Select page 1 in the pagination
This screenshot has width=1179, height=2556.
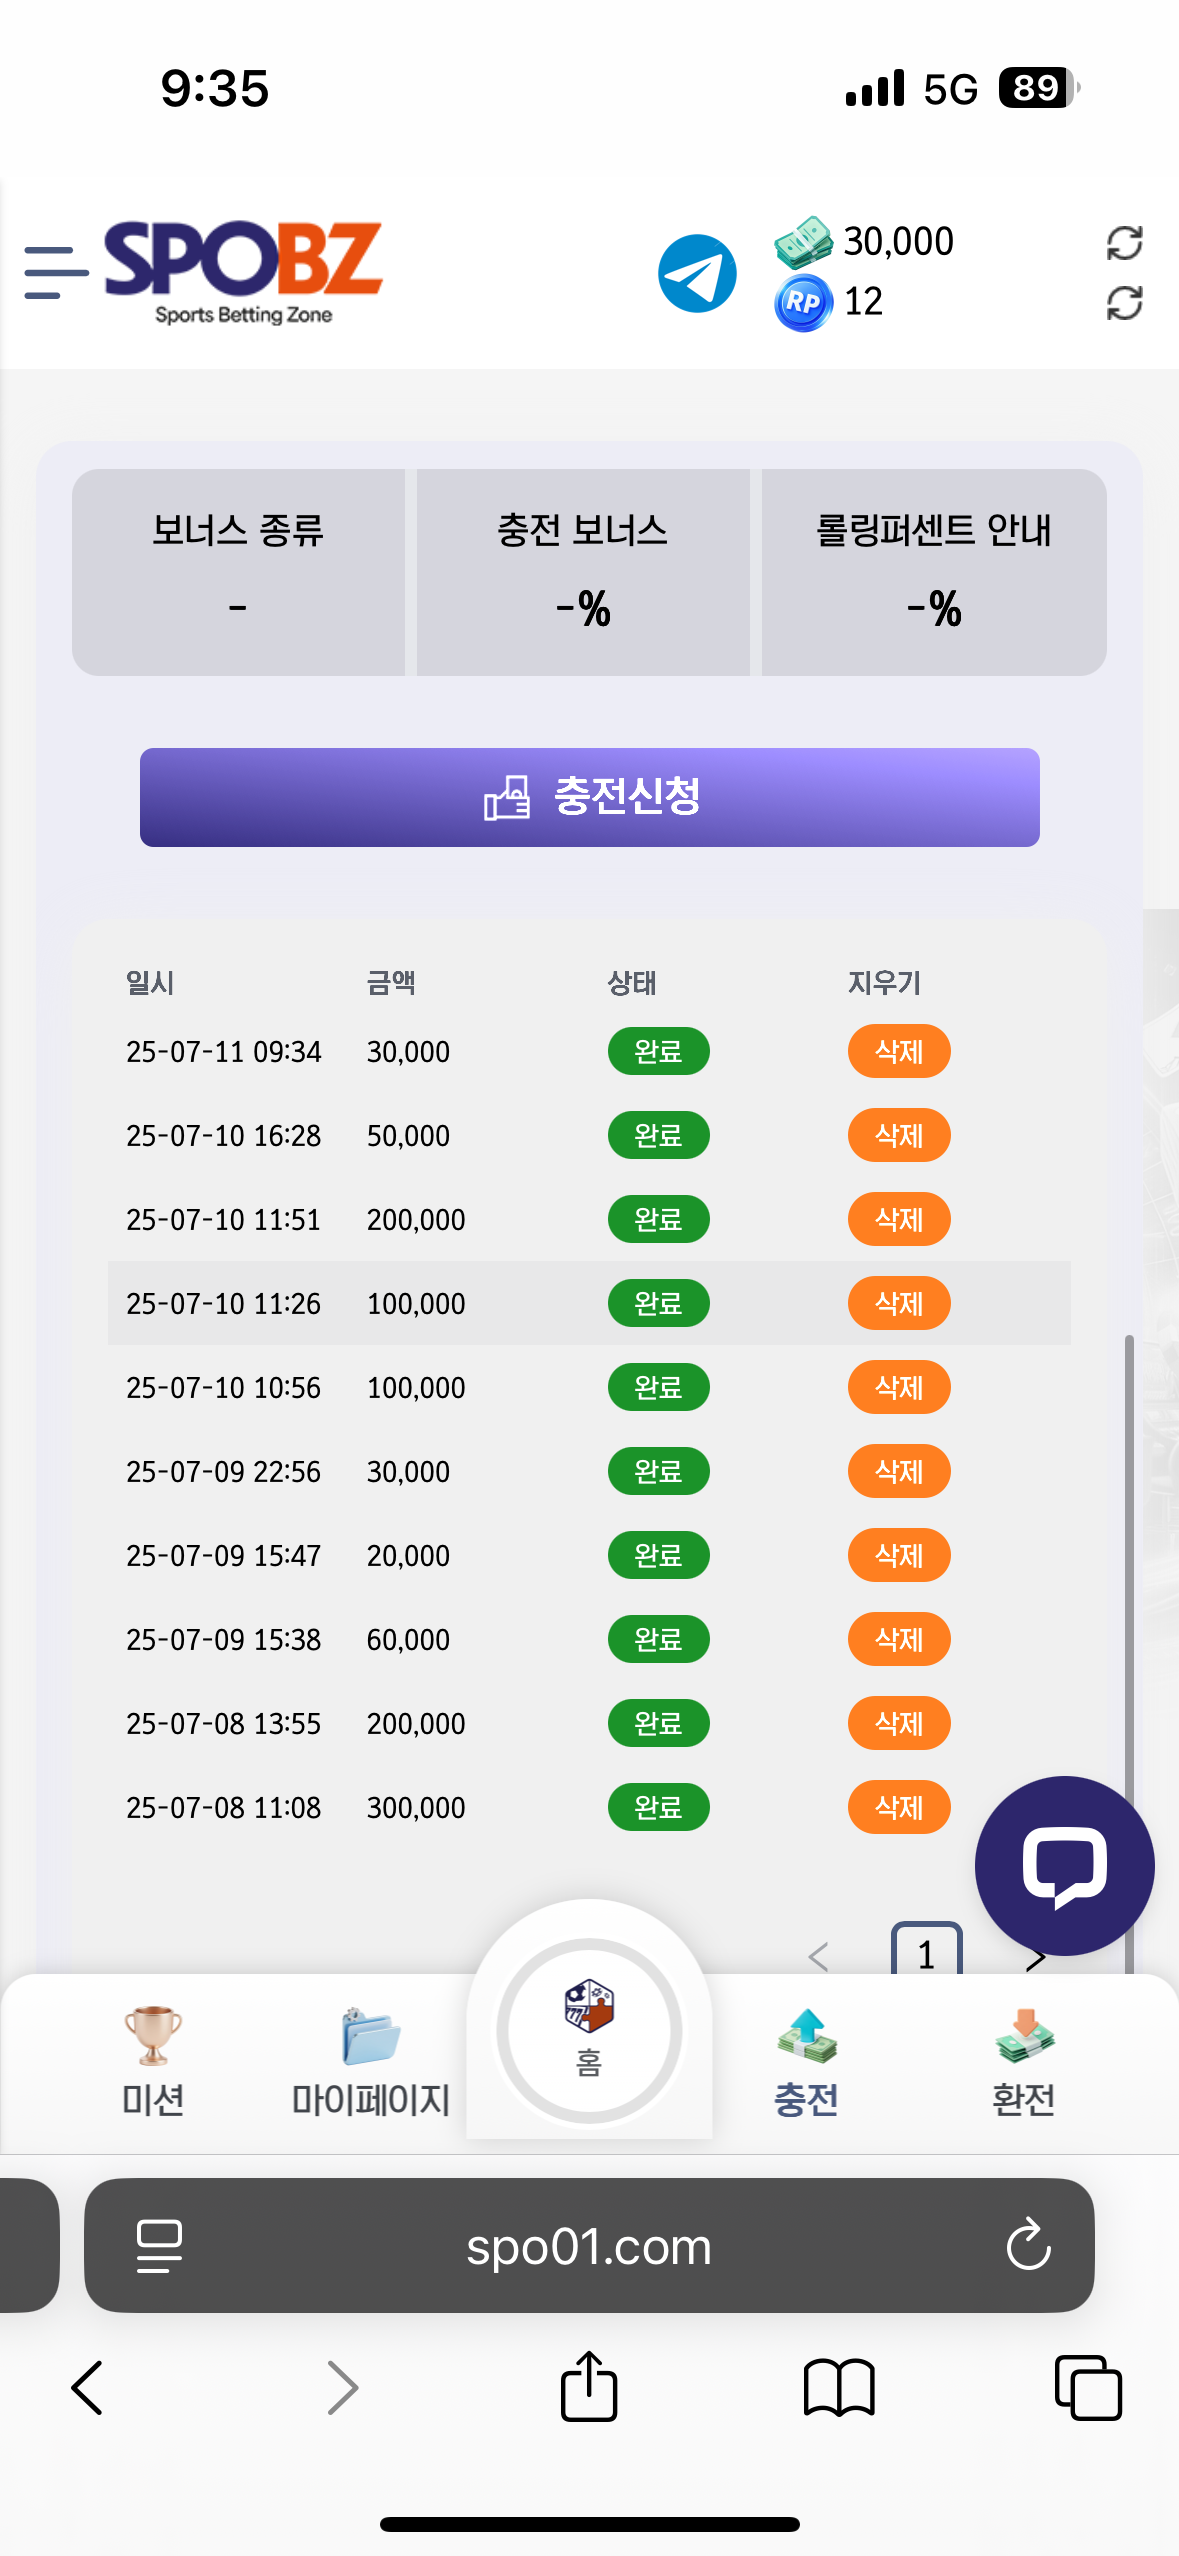(x=926, y=1950)
